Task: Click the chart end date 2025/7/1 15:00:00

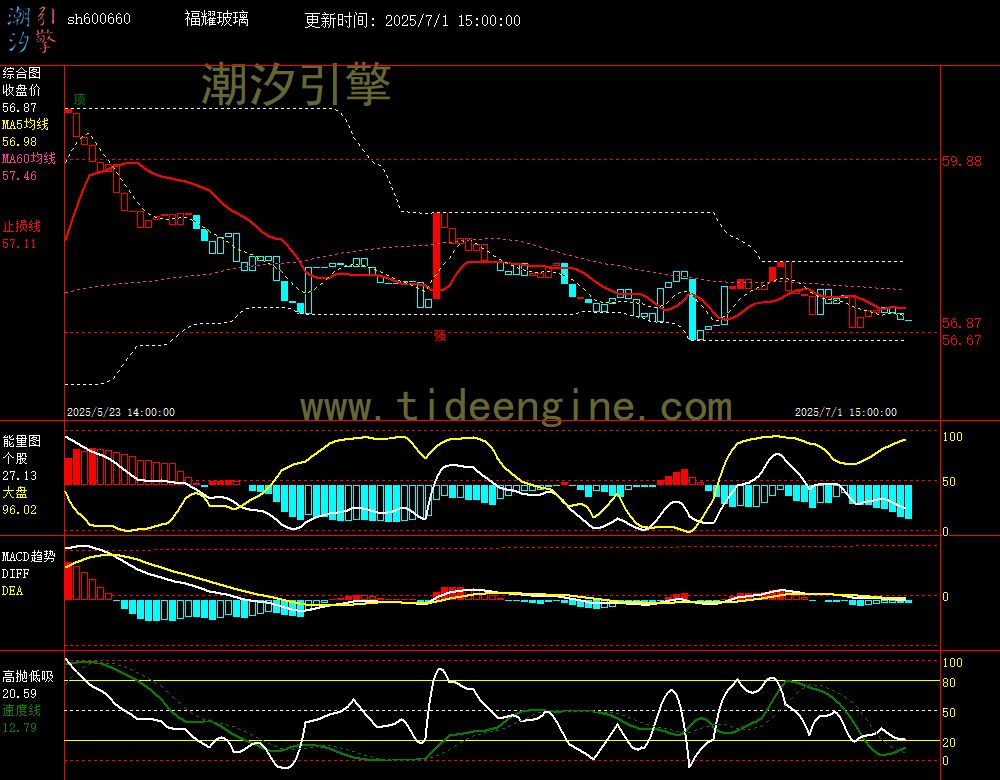Action: [x=846, y=413]
